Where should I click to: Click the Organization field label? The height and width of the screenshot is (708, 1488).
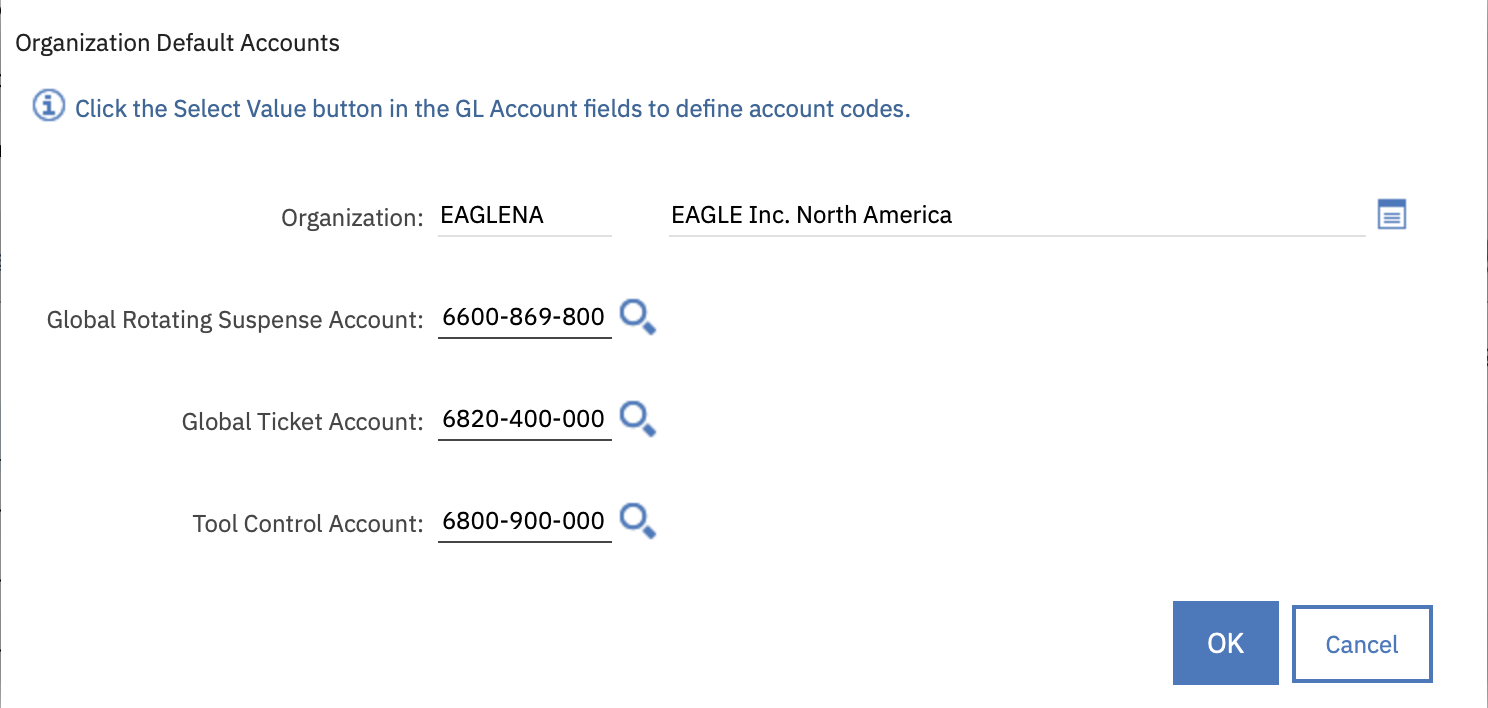tap(352, 217)
